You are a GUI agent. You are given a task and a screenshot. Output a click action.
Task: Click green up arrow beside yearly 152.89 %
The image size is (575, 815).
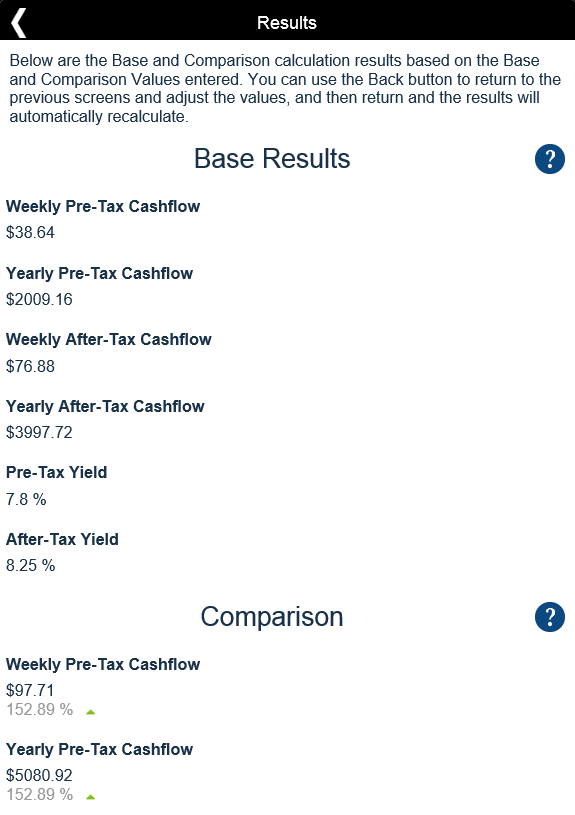pyautogui.click(x=90, y=797)
